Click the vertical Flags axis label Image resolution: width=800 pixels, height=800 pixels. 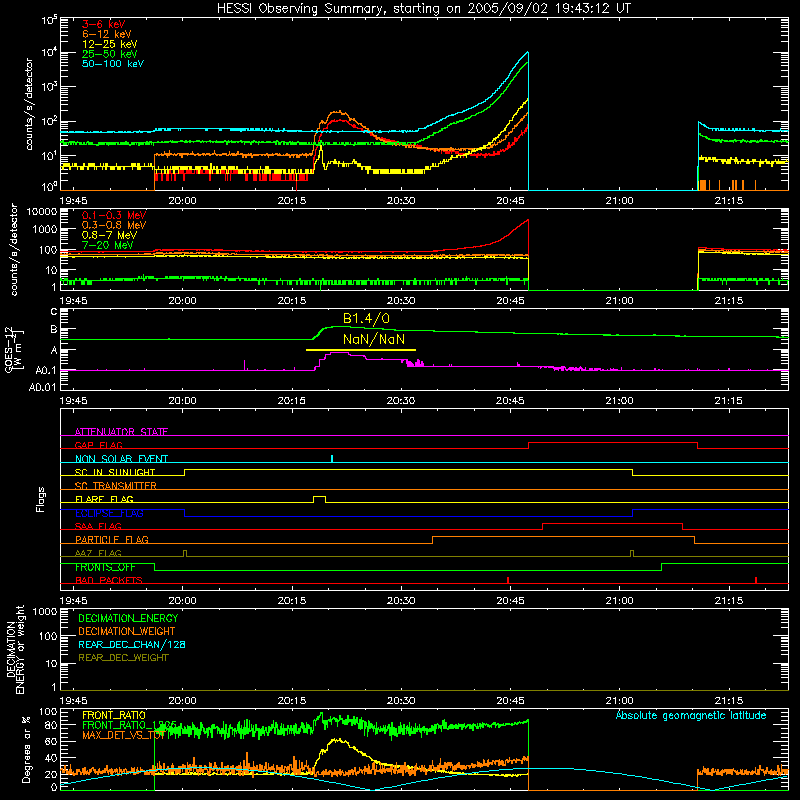pyautogui.click(x=41, y=499)
